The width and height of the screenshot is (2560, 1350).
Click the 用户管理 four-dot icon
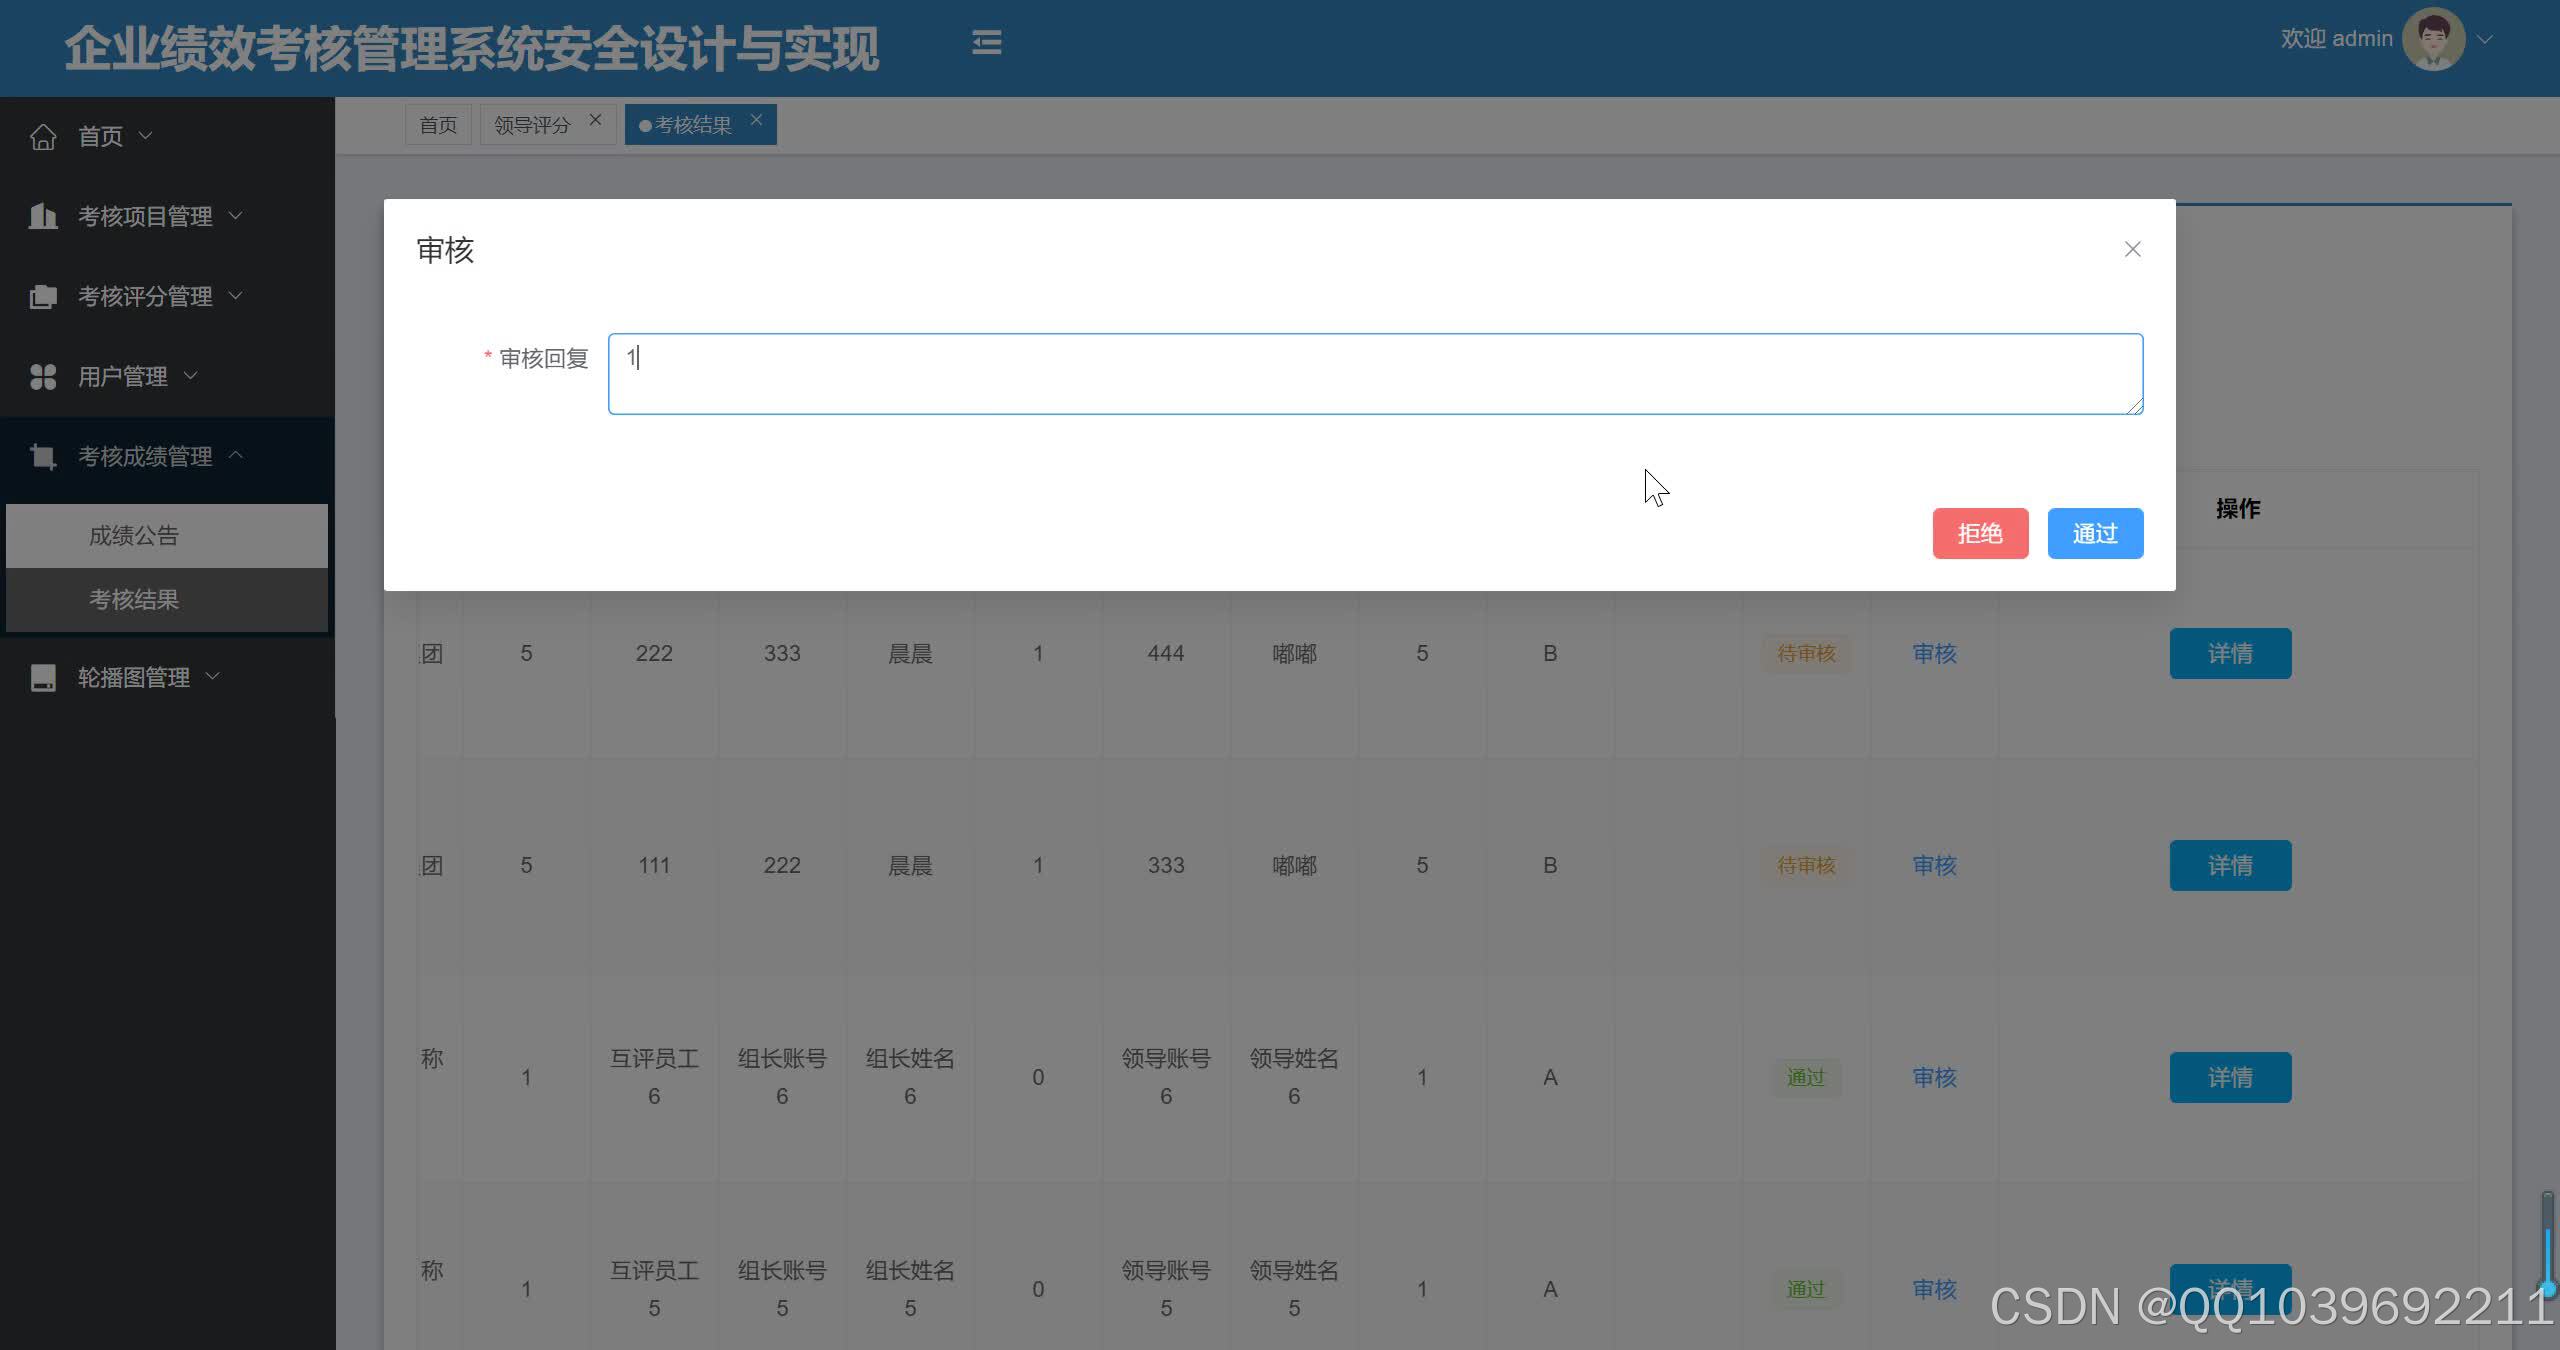43,376
